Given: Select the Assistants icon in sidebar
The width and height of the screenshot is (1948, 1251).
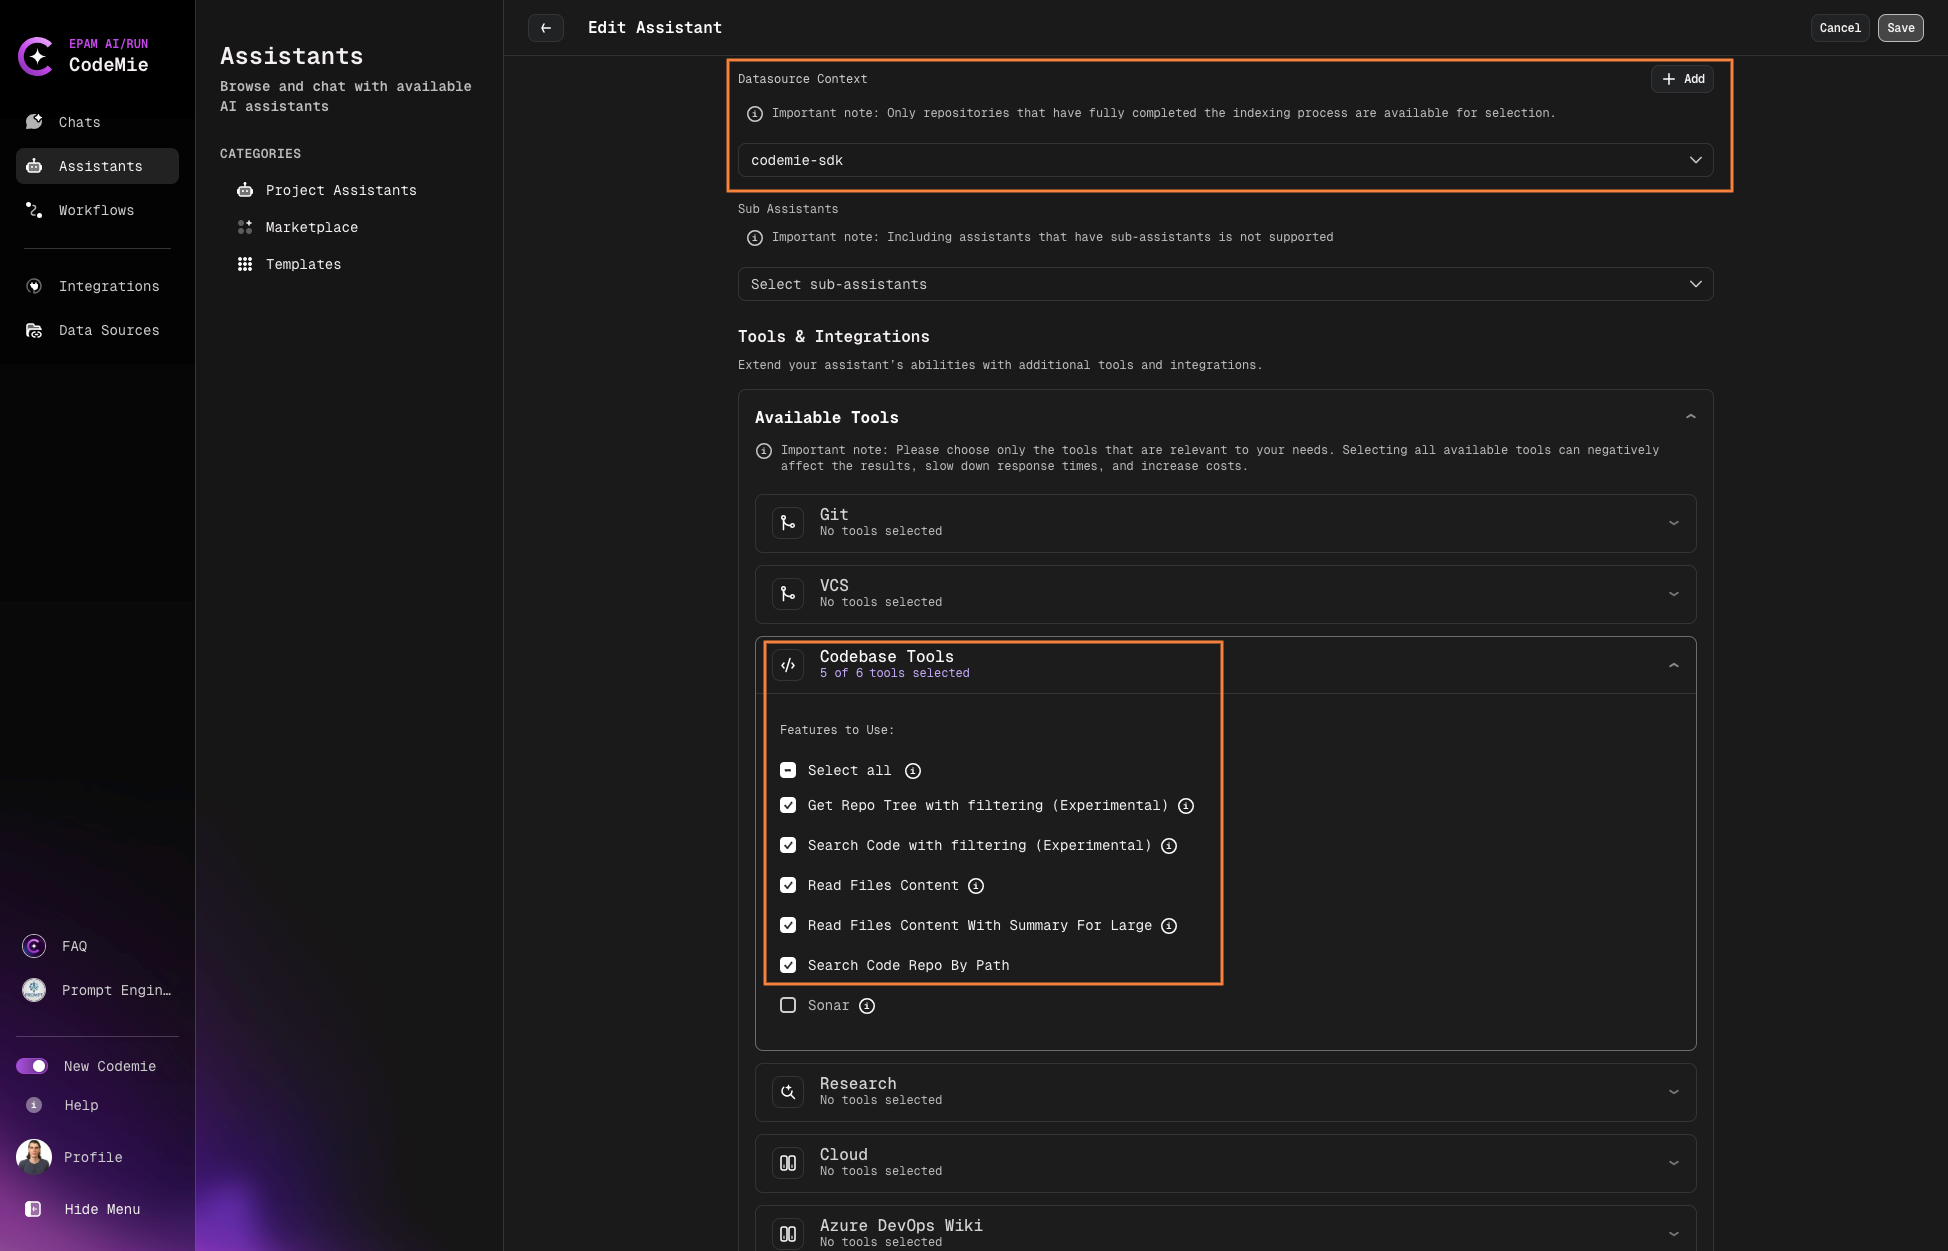Looking at the screenshot, I should (x=33, y=166).
